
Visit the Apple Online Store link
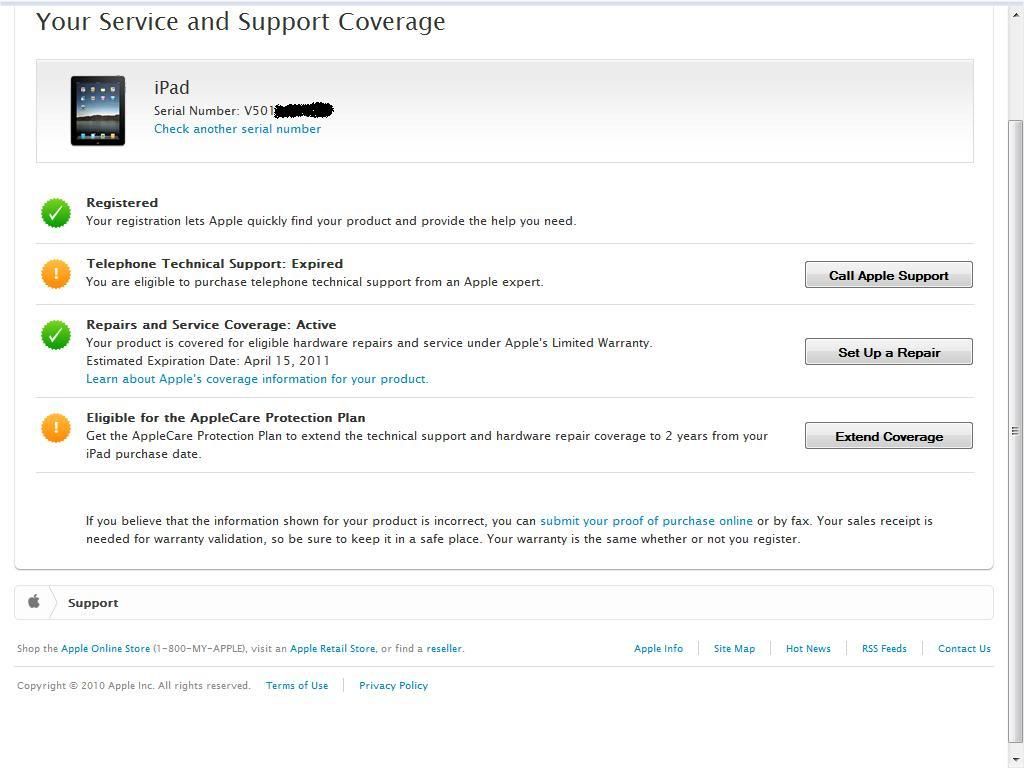tap(105, 648)
